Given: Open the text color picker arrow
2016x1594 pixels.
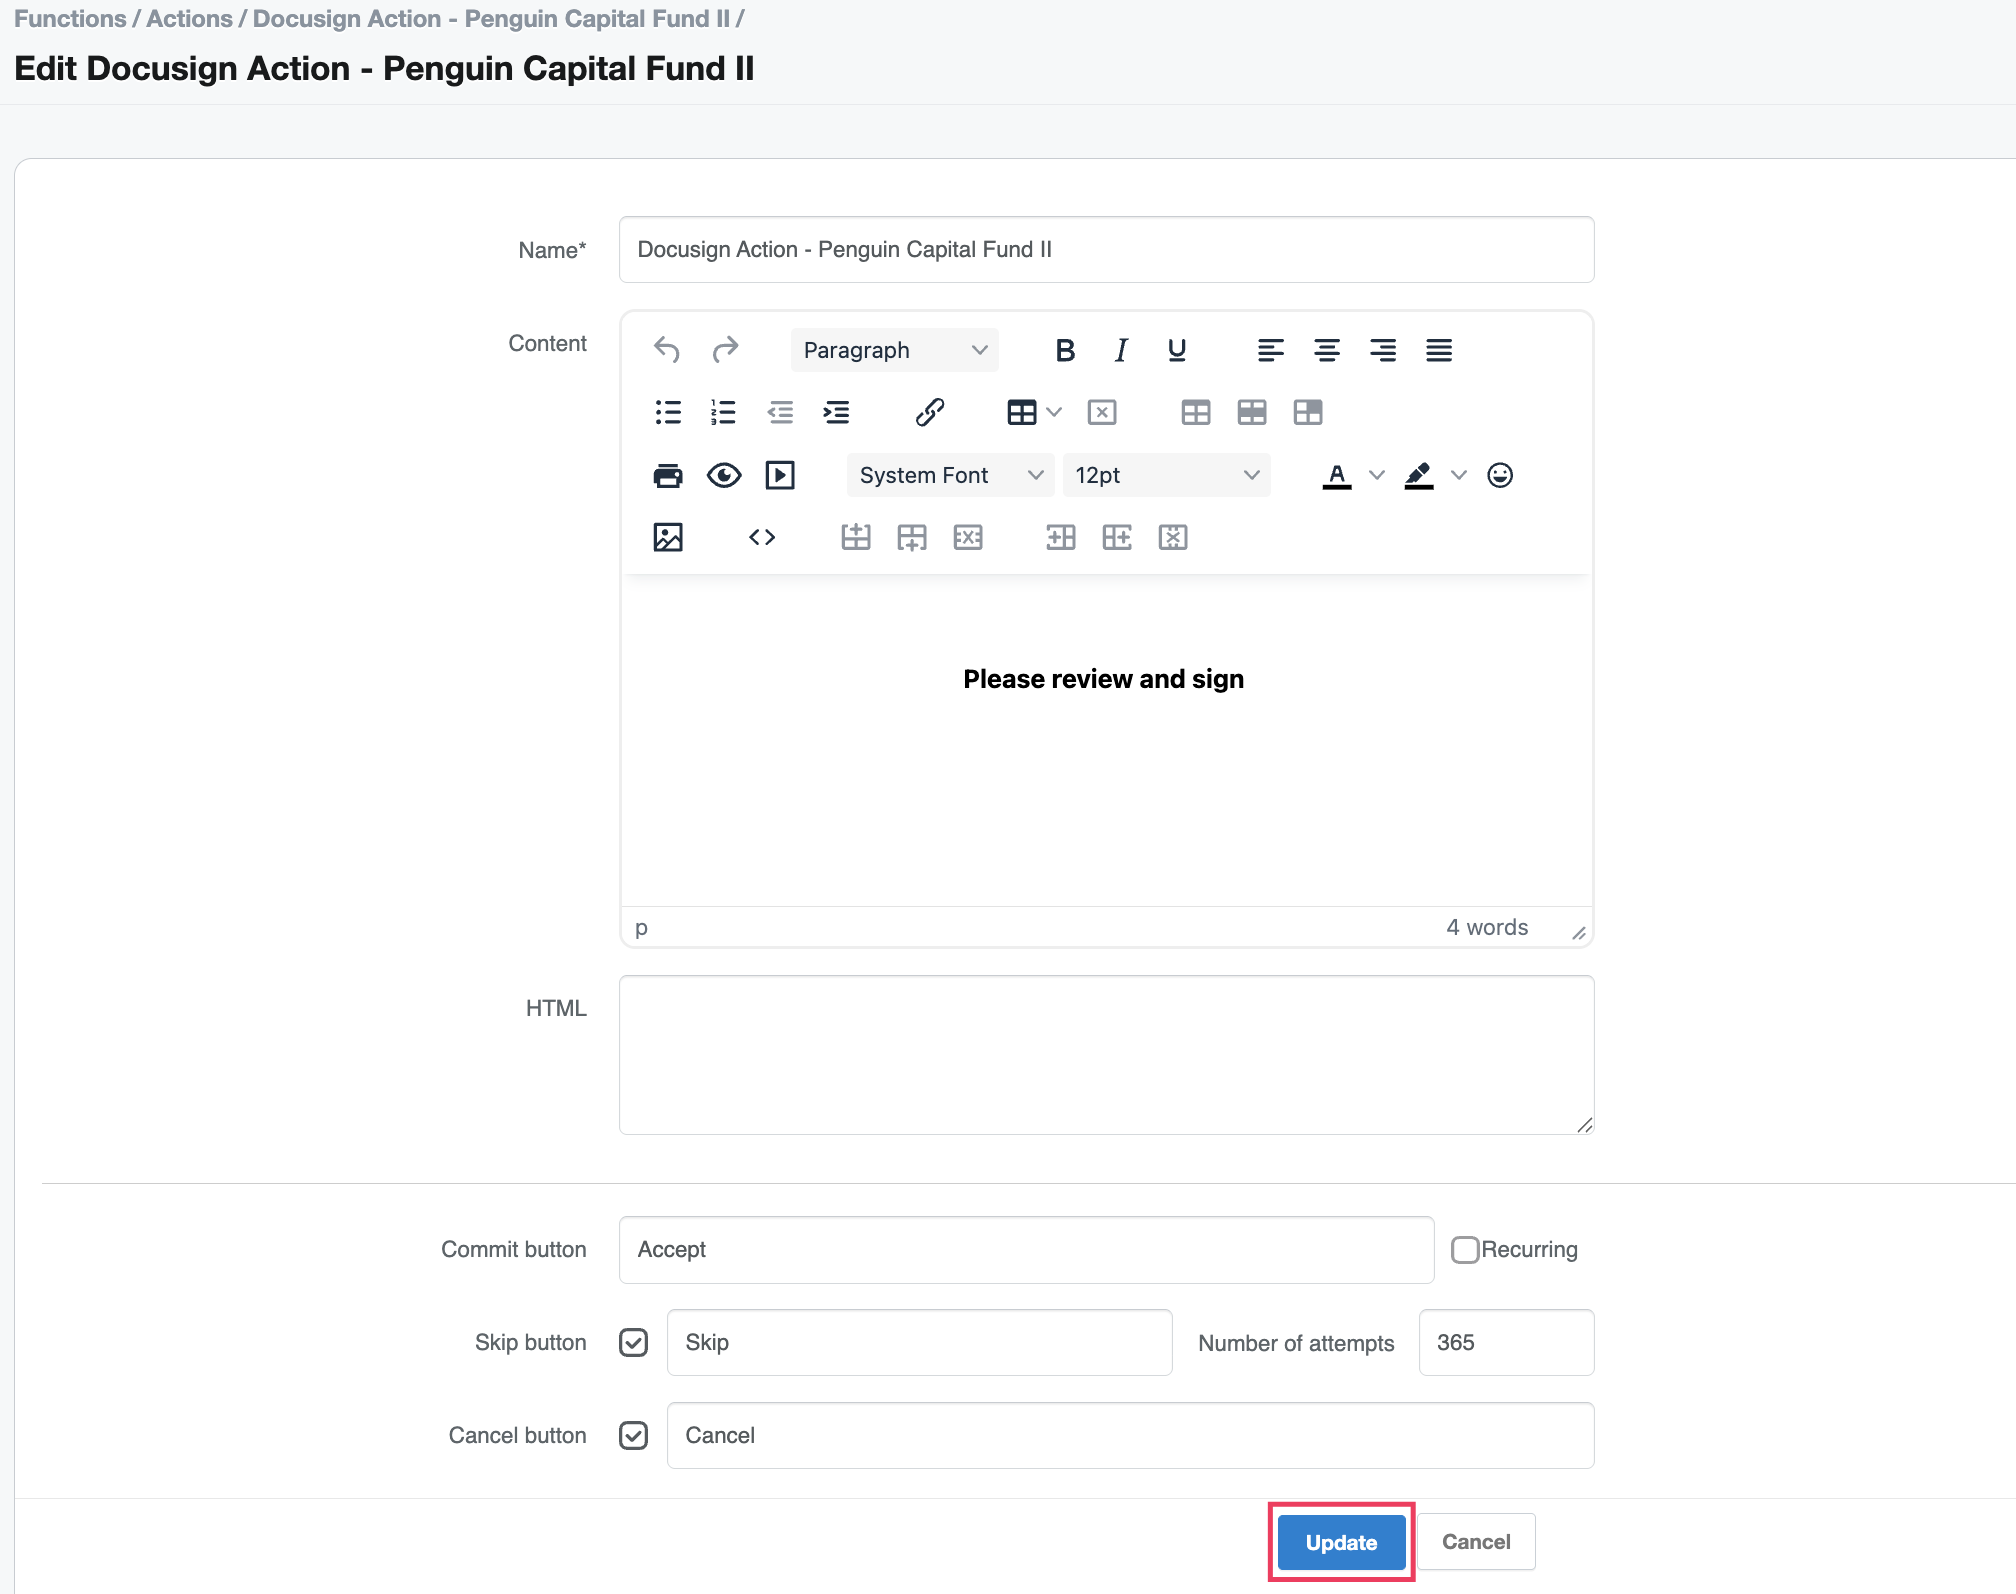Looking at the screenshot, I should pos(1377,475).
